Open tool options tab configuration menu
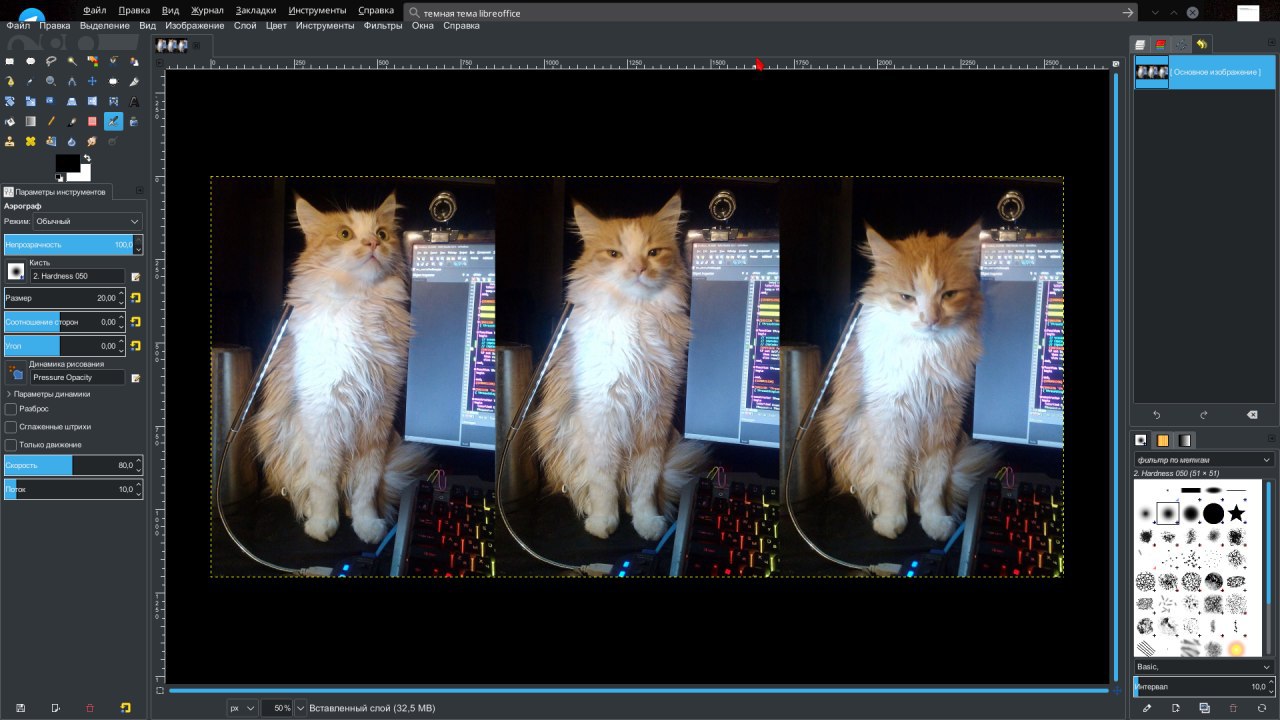This screenshot has width=1280, height=720. 139,190
